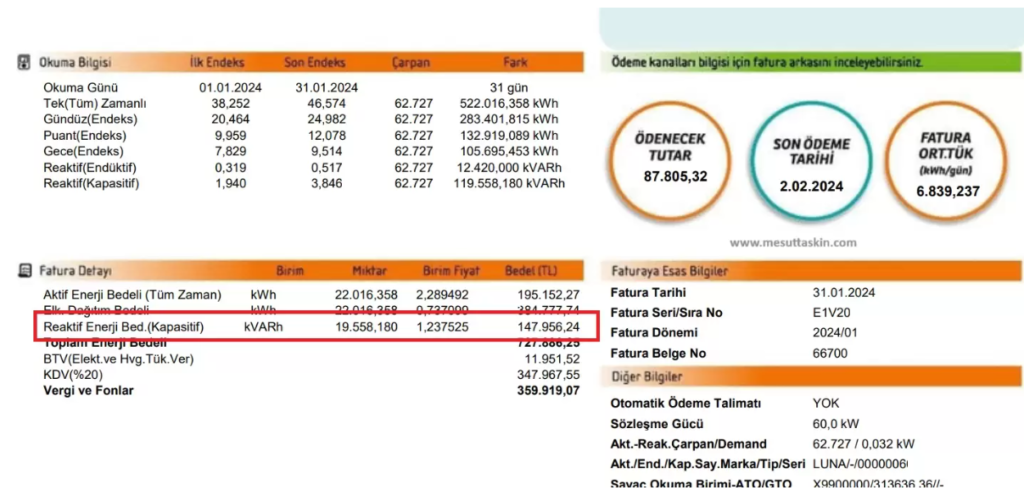Viewport: 1024px width, 501px height.
Task: Click the quantity '19.558,180'
Action: (x=366, y=326)
